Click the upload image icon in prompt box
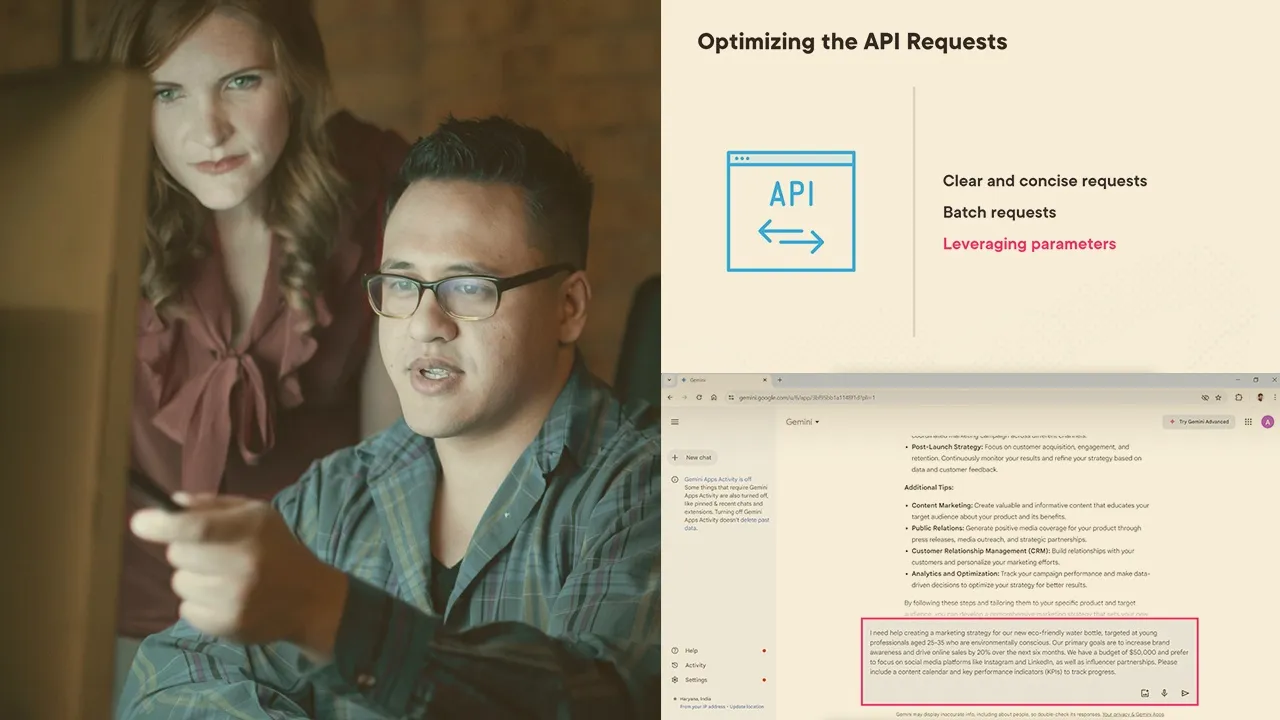Image resolution: width=1280 pixels, height=720 pixels. [1145, 693]
